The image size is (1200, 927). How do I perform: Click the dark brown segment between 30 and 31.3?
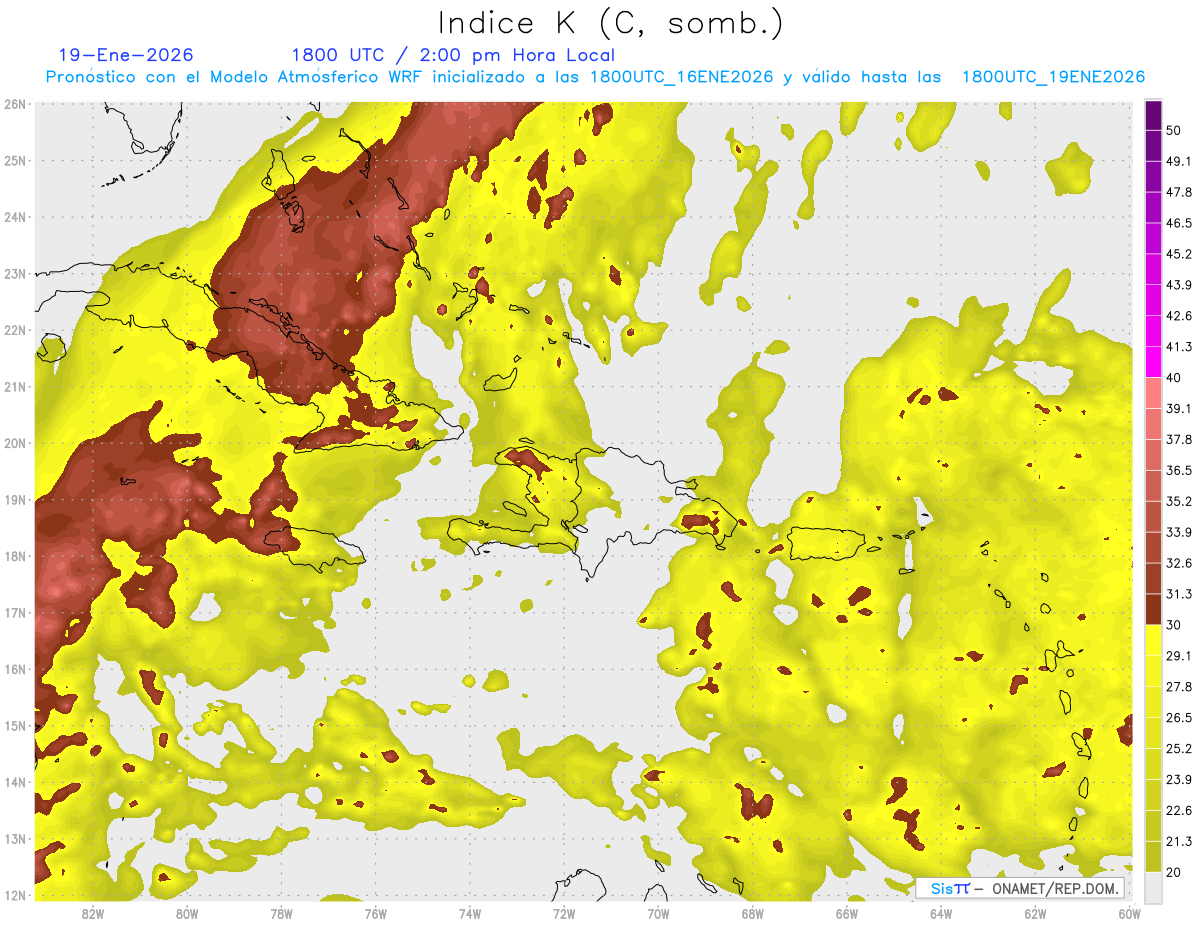pyautogui.click(x=1153, y=610)
